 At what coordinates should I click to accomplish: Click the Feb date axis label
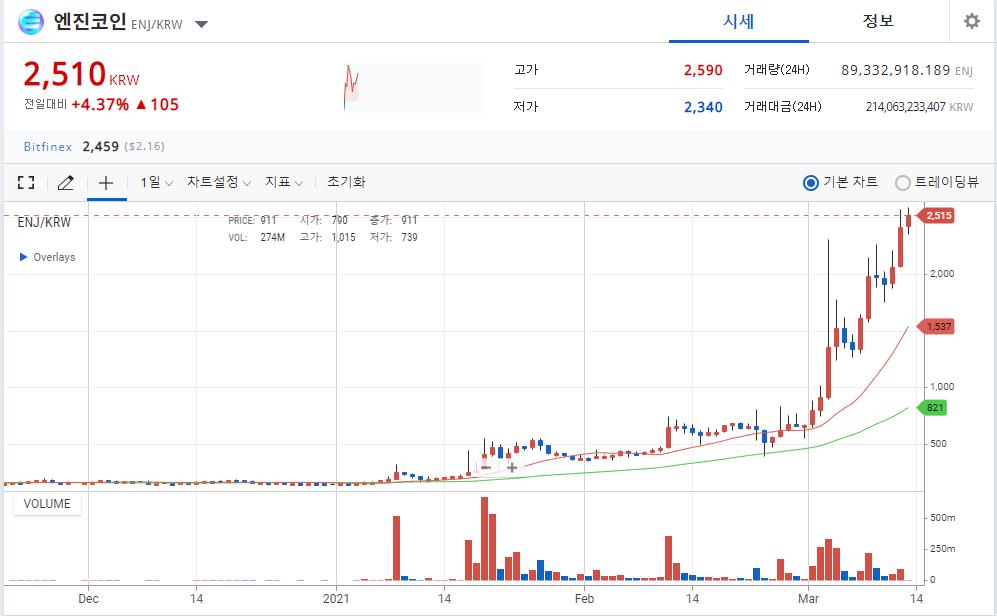(584, 599)
